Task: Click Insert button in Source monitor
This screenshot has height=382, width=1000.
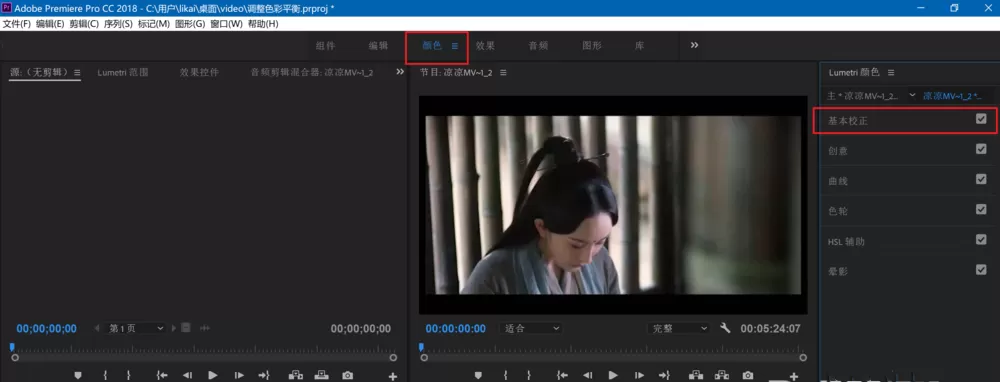Action: 296,376
